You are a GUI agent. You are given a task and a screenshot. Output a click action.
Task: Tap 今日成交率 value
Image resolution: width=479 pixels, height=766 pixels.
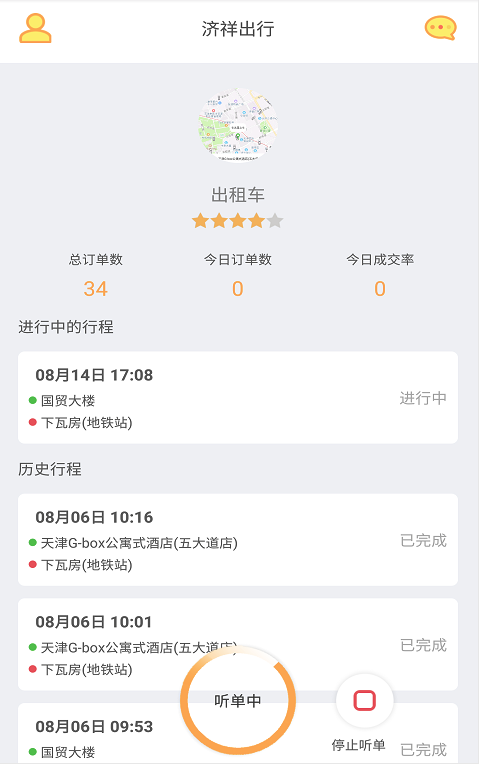click(380, 289)
